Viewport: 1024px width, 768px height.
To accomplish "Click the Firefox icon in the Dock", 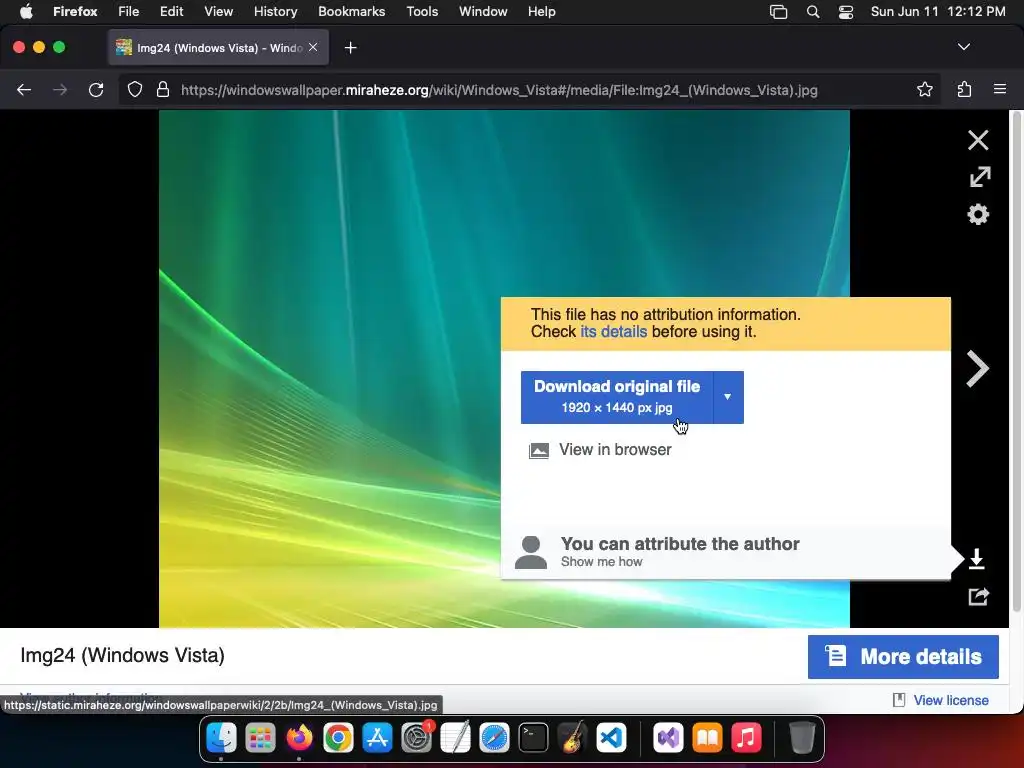I will [x=299, y=738].
